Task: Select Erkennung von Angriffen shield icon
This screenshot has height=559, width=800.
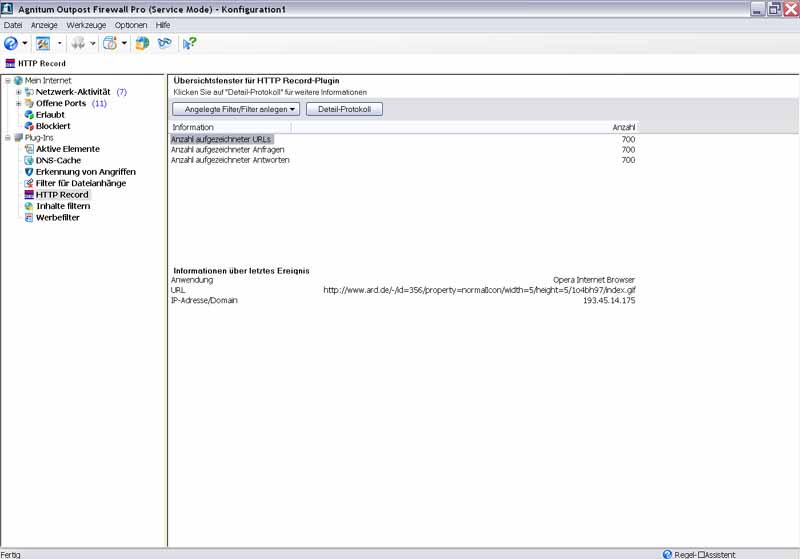Action: [29, 172]
